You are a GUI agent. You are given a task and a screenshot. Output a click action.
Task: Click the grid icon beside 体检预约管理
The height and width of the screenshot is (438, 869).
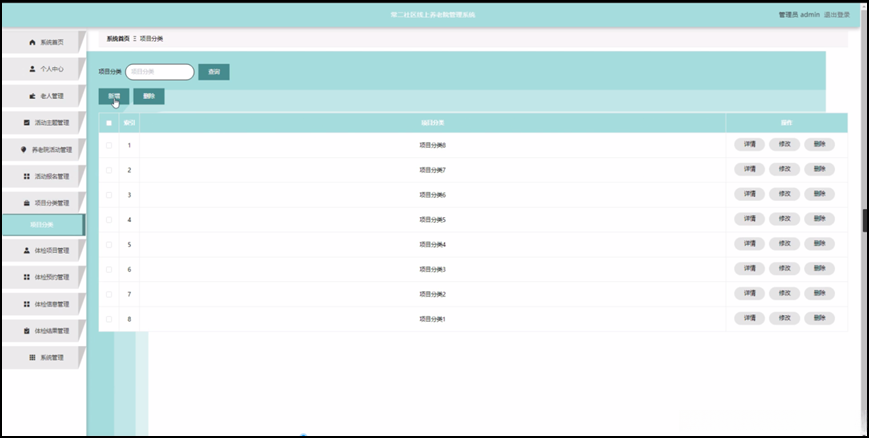[27, 277]
